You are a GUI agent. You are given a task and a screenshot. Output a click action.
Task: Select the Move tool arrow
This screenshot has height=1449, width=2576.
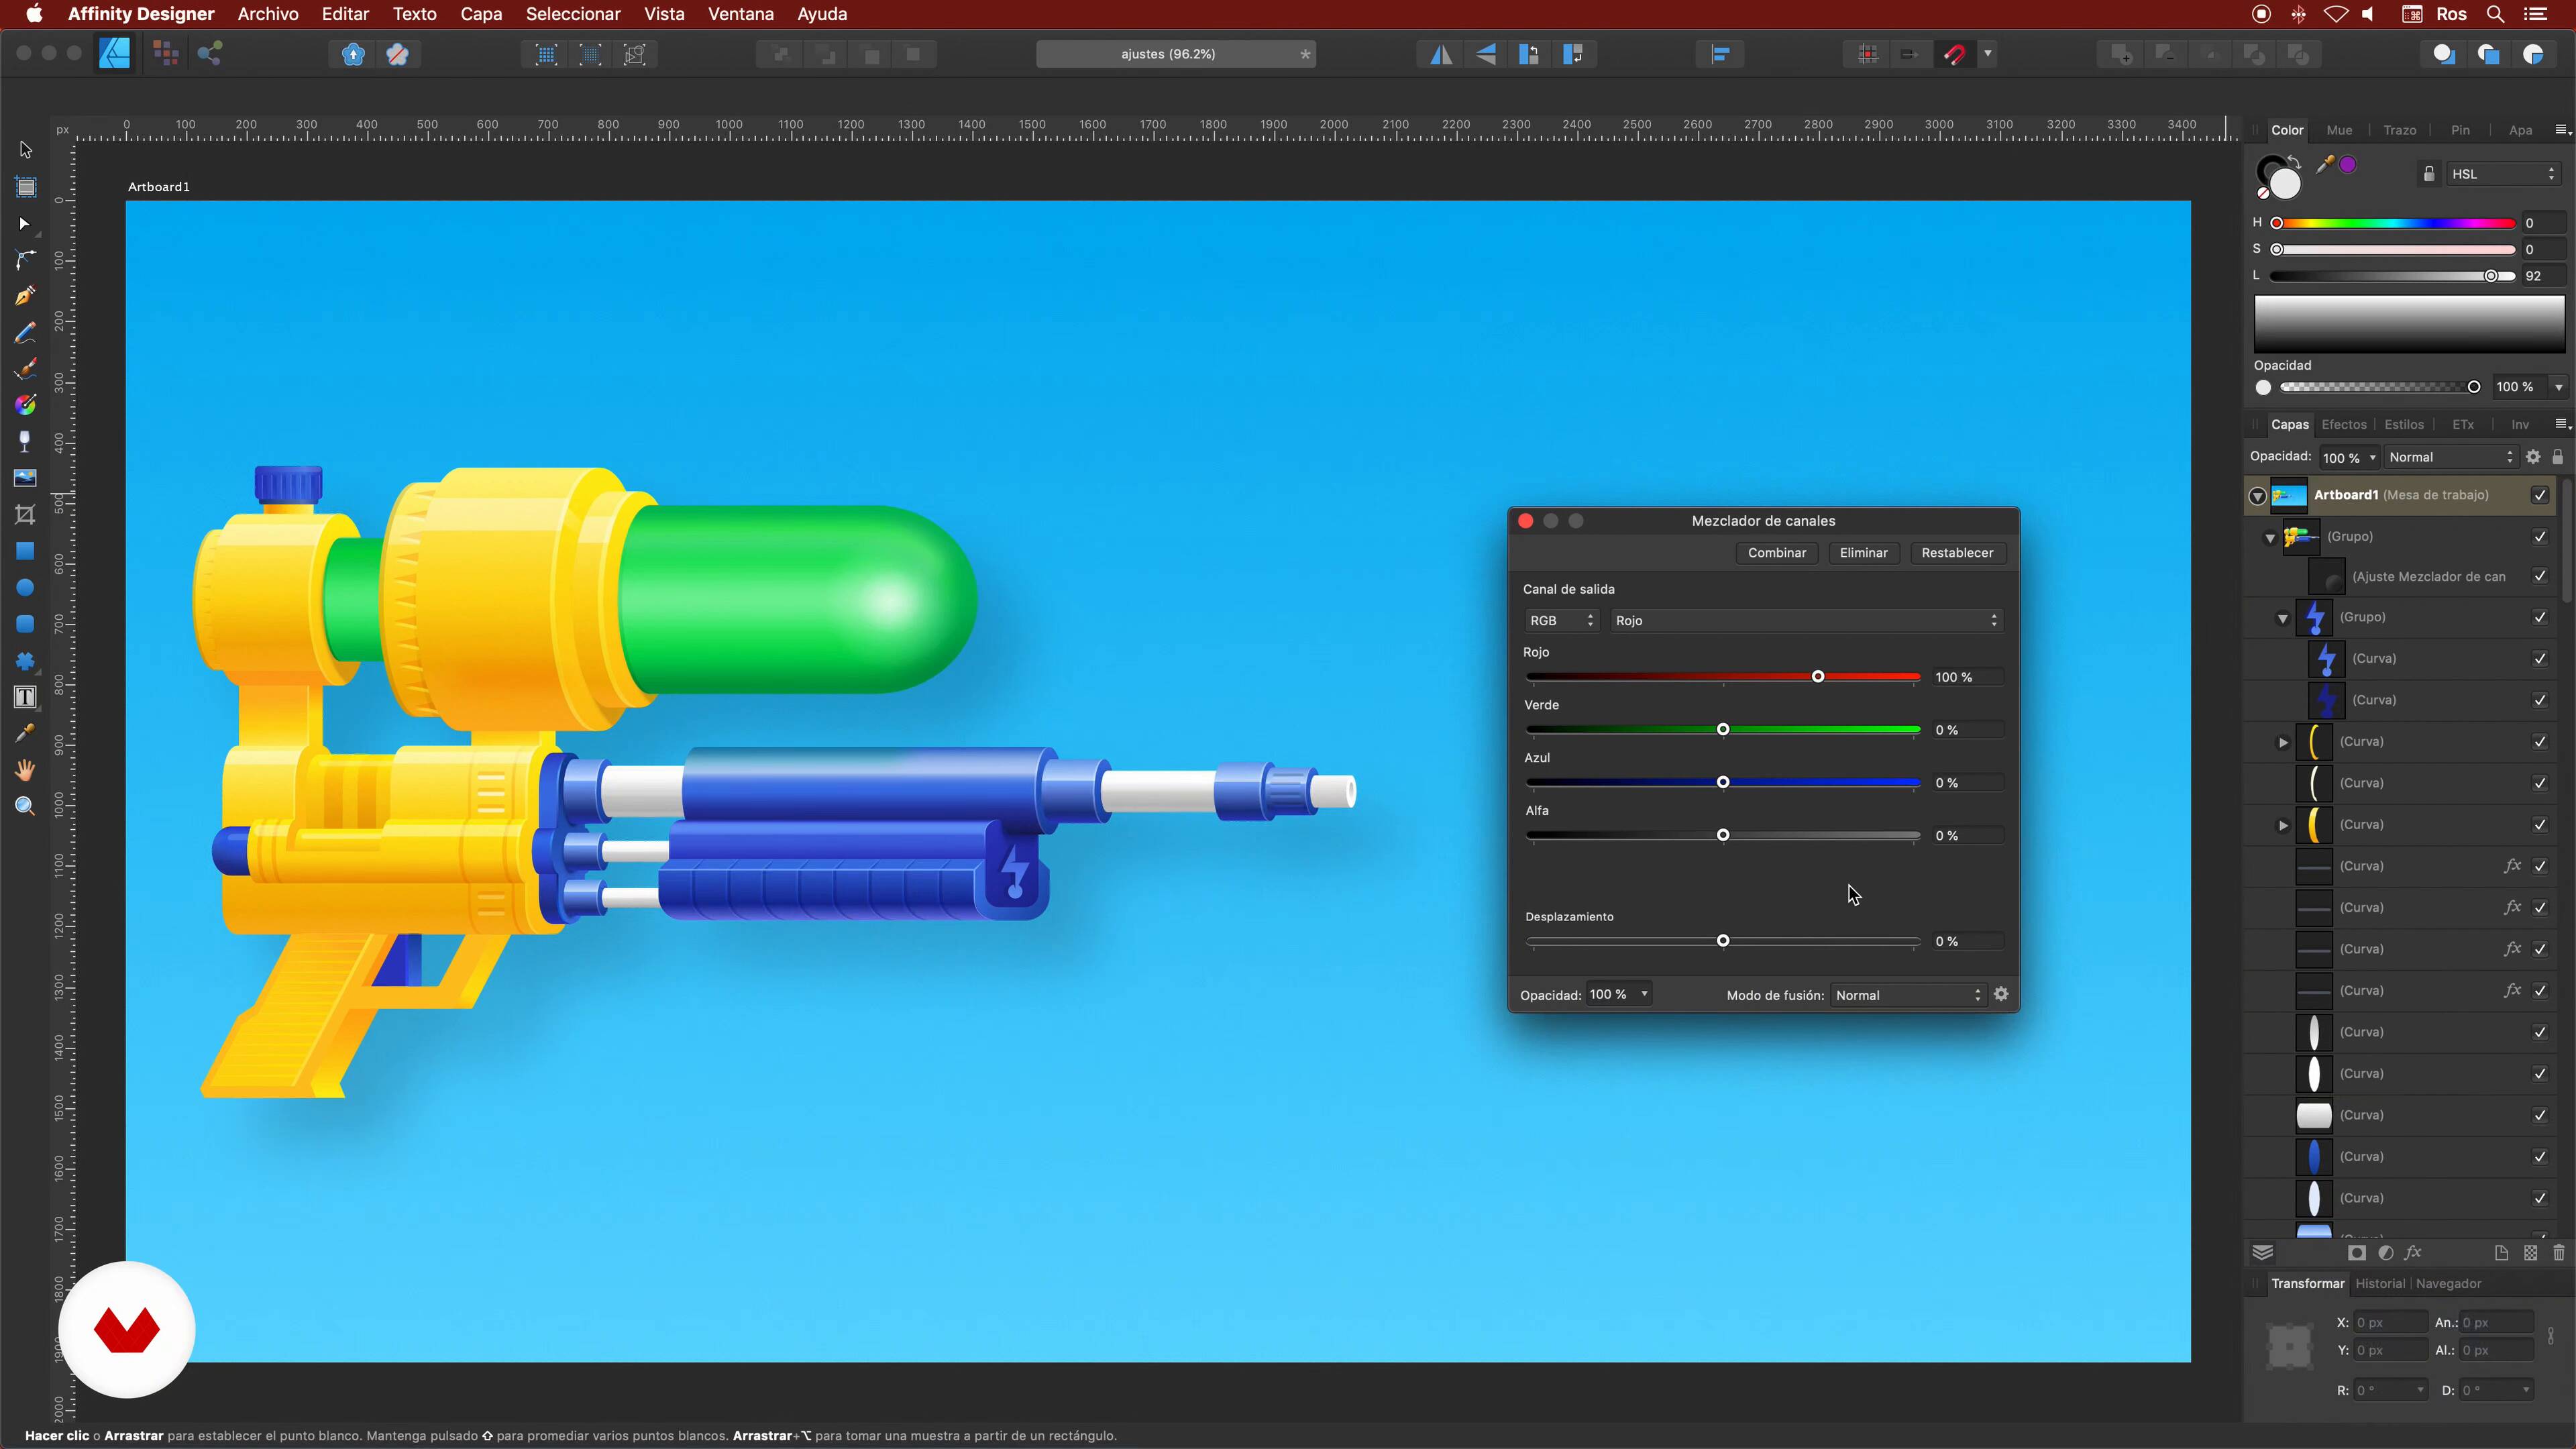(26, 150)
